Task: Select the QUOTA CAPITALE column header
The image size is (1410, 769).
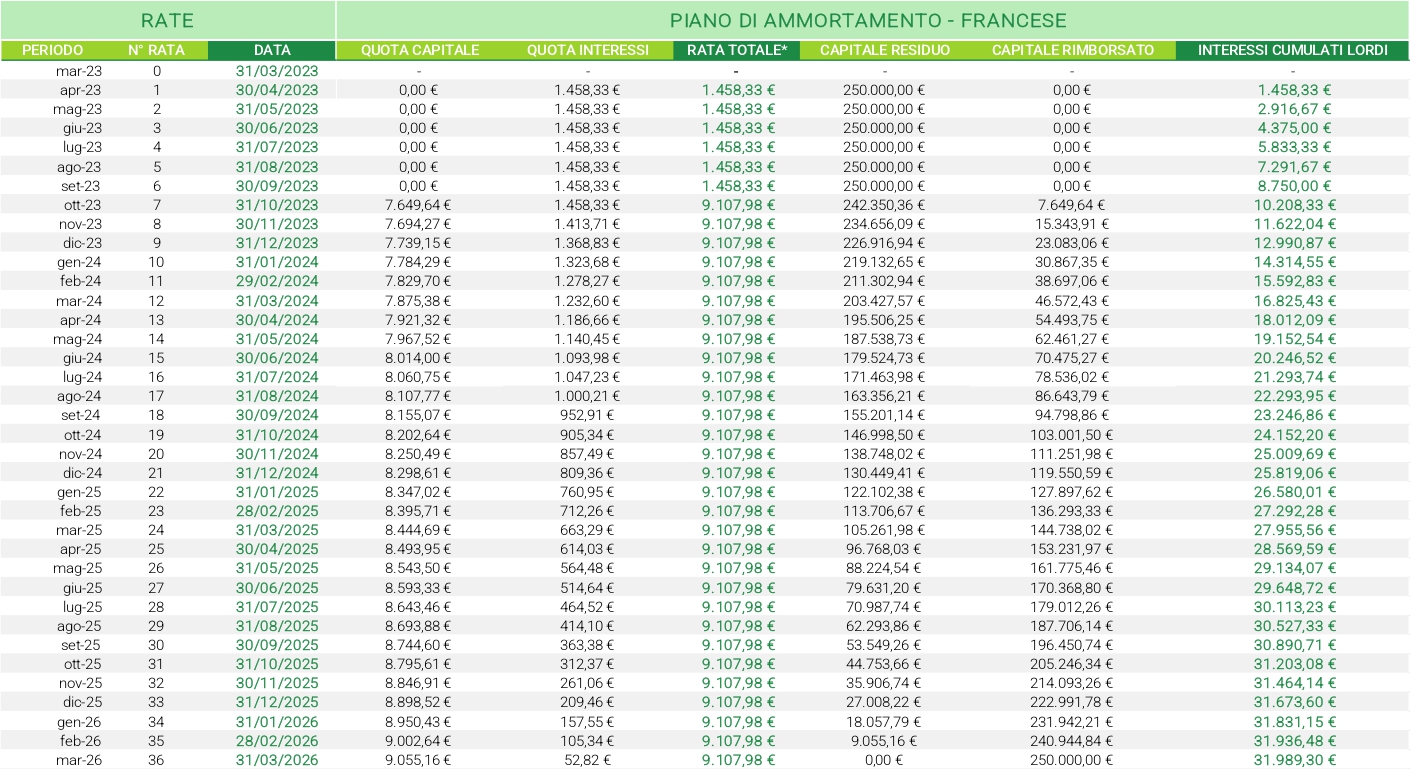Action: click(420, 50)
